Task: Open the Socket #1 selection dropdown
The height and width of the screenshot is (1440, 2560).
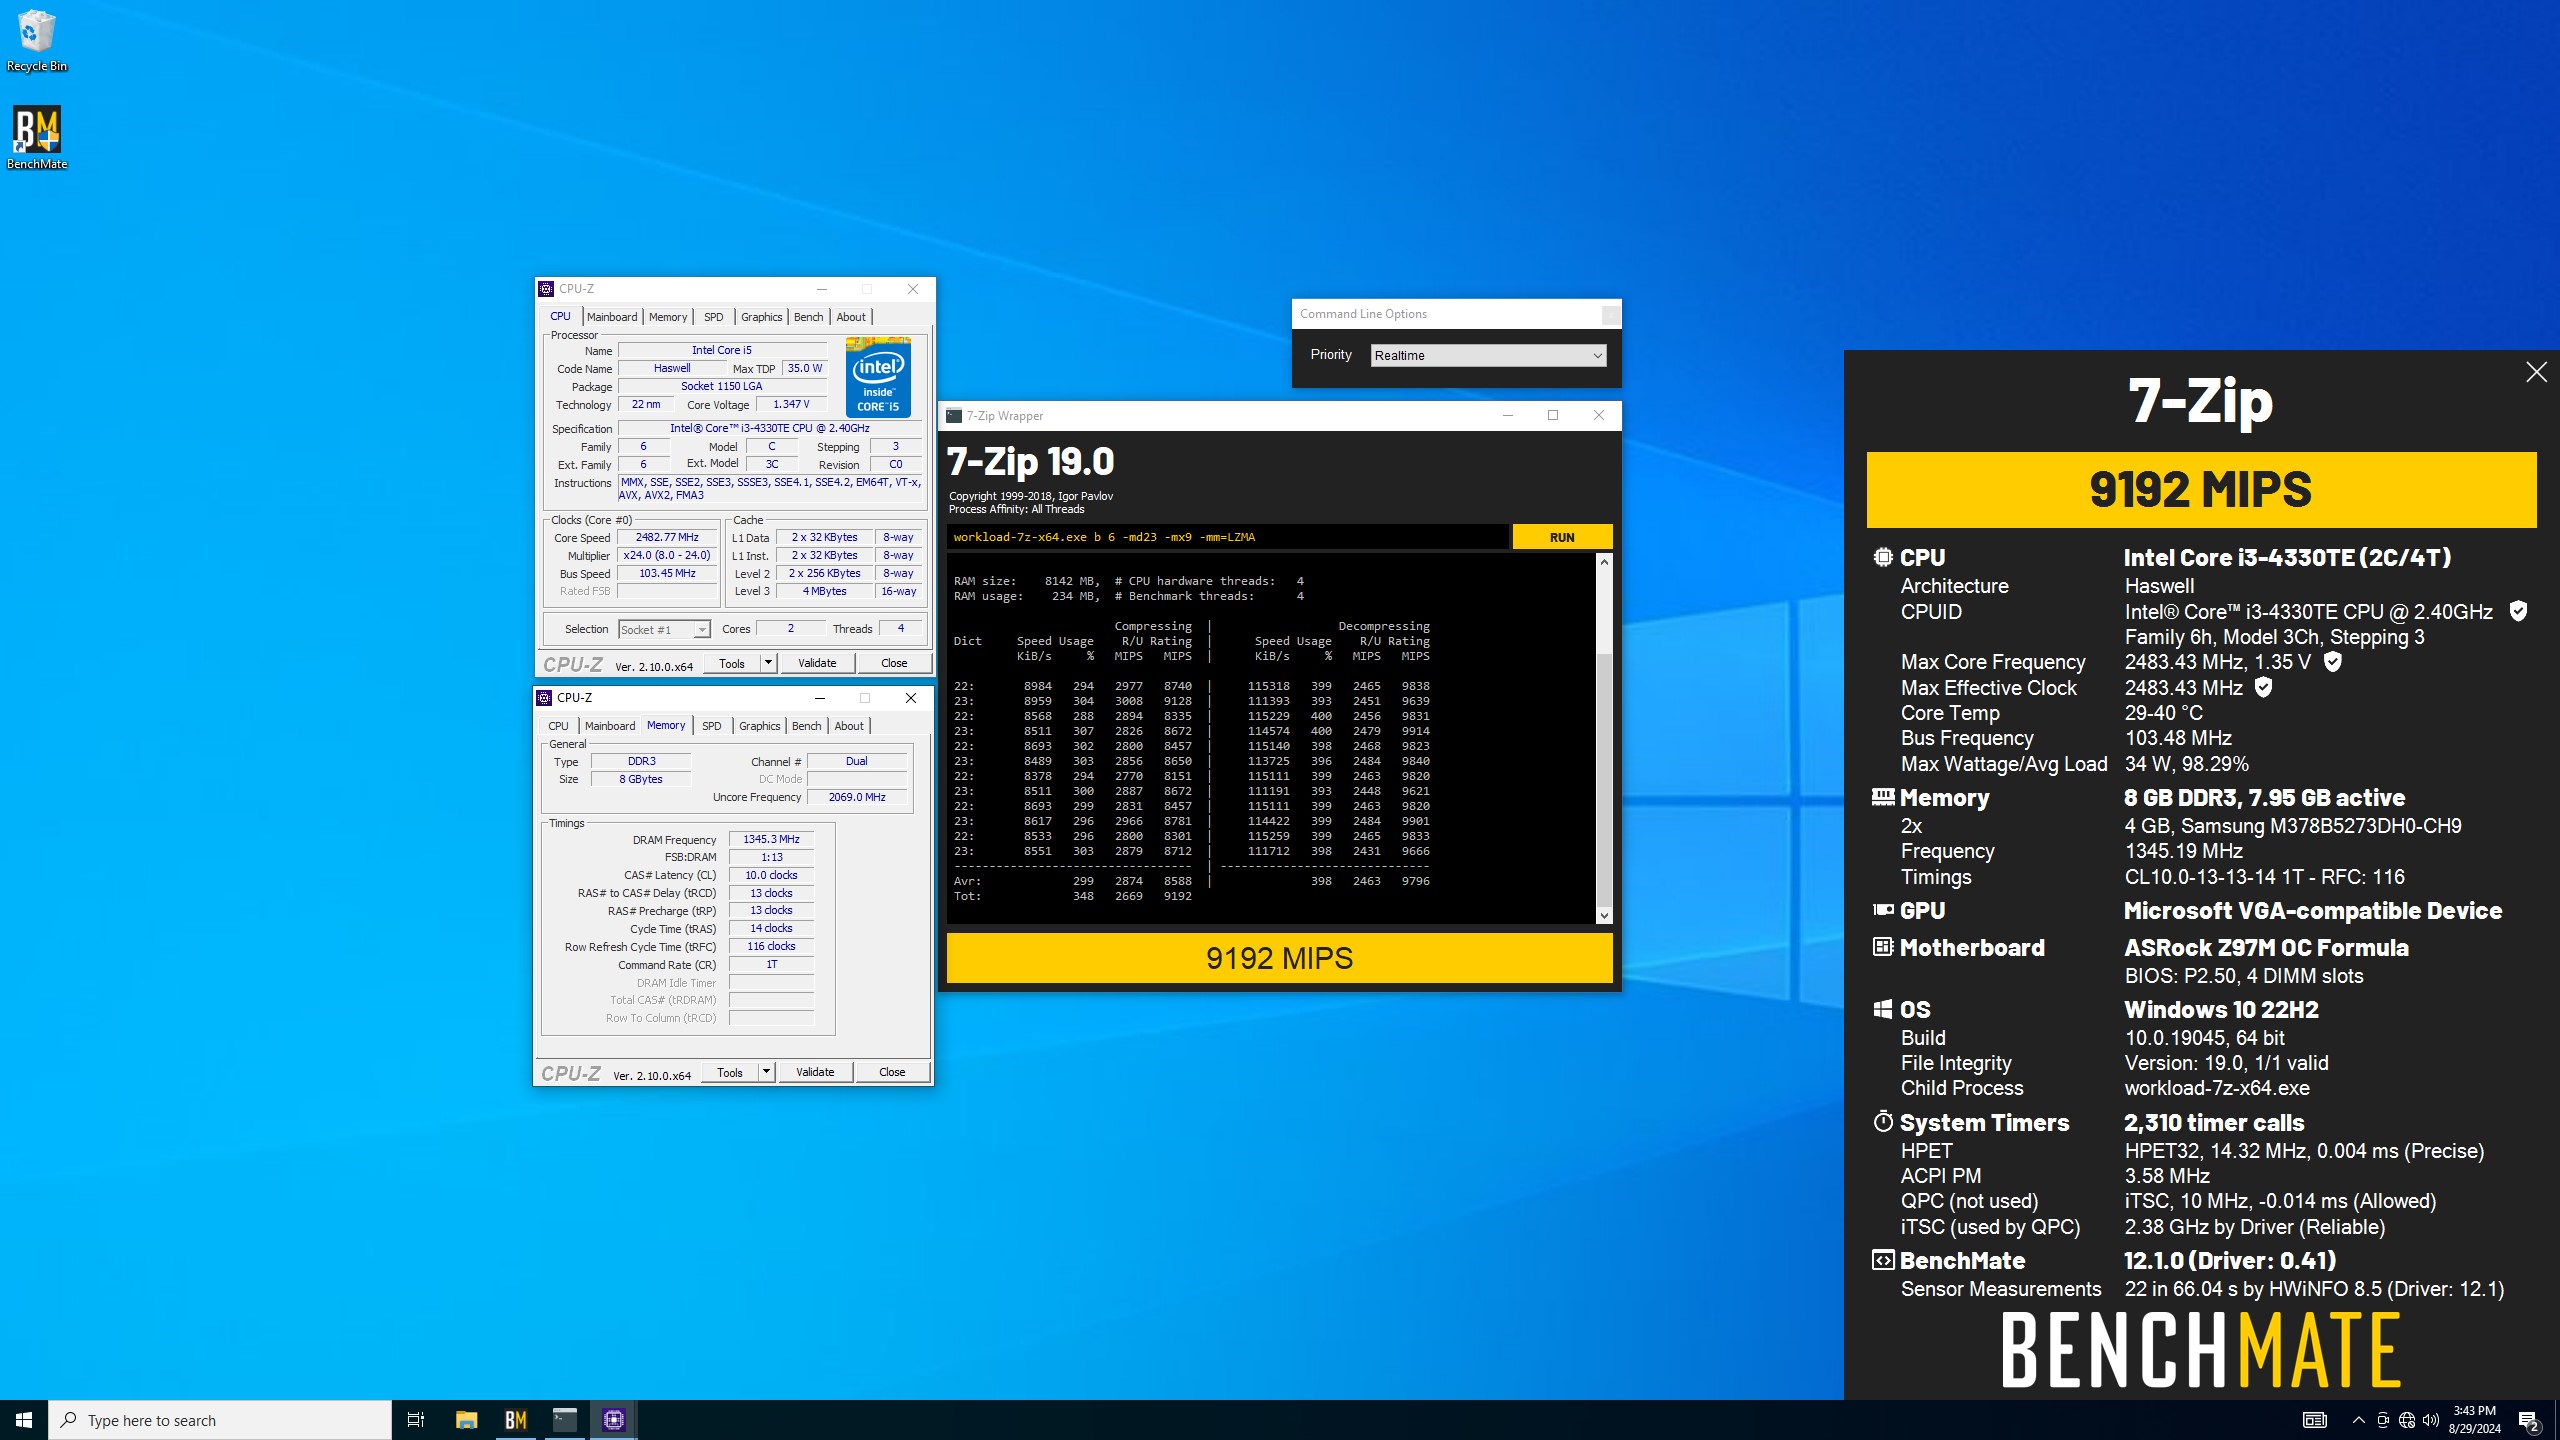Action: [664, 629]
